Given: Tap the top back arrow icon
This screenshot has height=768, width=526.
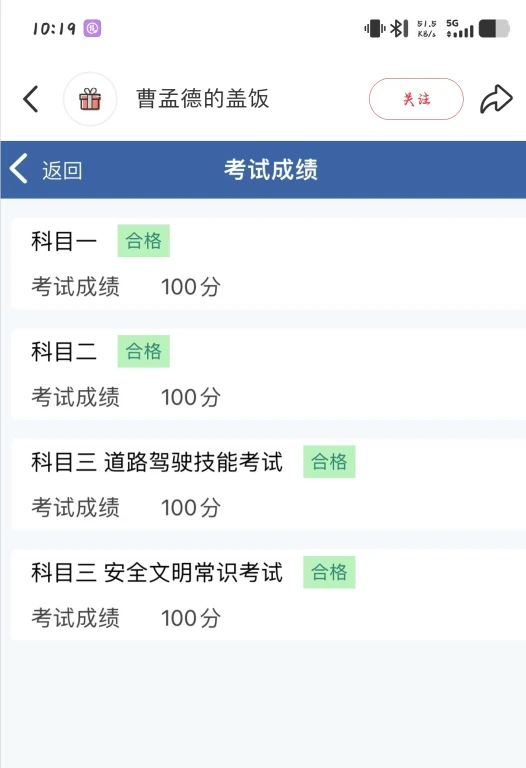Looking at the screenshot, I should pos(31,99).
